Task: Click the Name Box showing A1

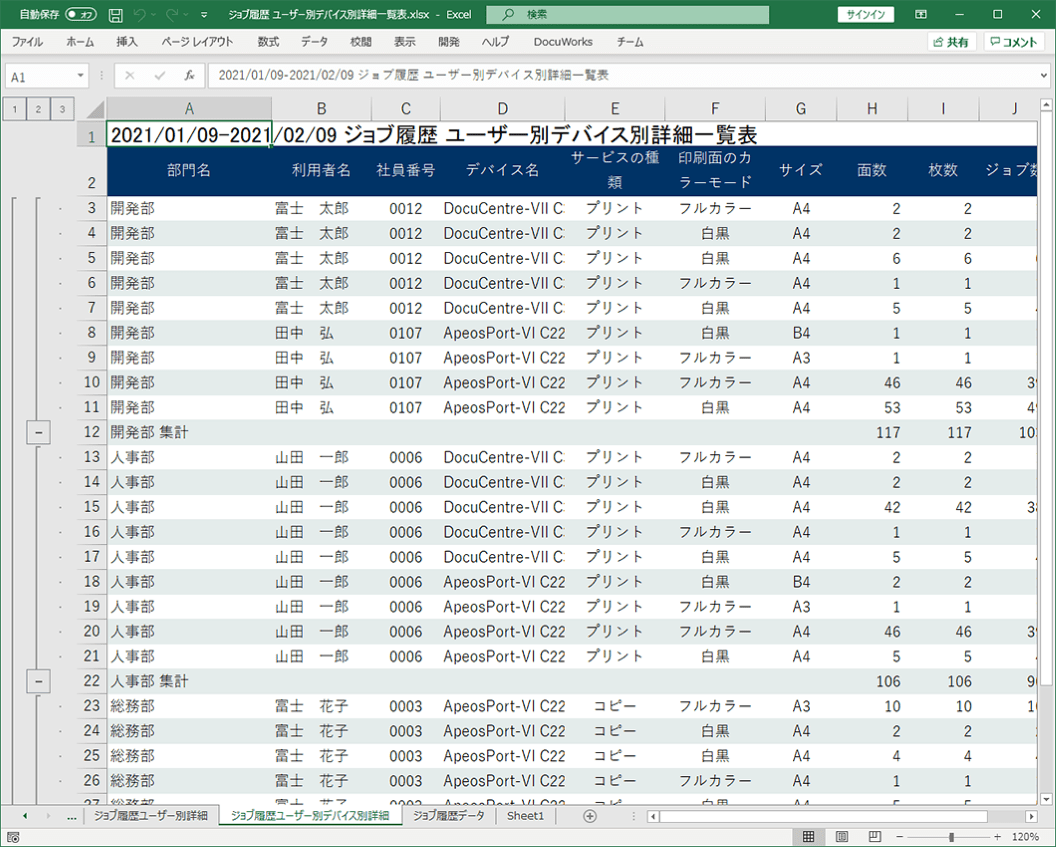Action: click(40, 76)
